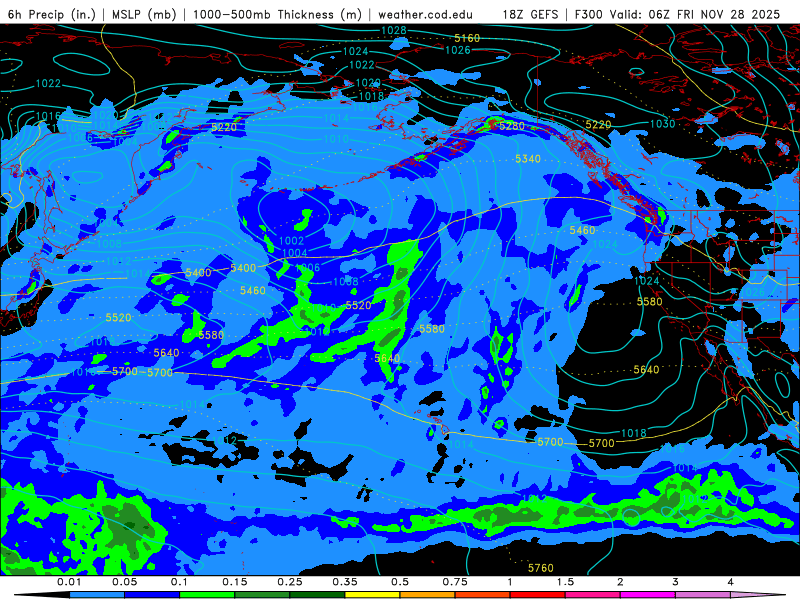Select yellow legend swatch between 0.35 and 0.5
The height and width of the screenshot is (600, 800).
pyautogui.click(x=372, y=595)
